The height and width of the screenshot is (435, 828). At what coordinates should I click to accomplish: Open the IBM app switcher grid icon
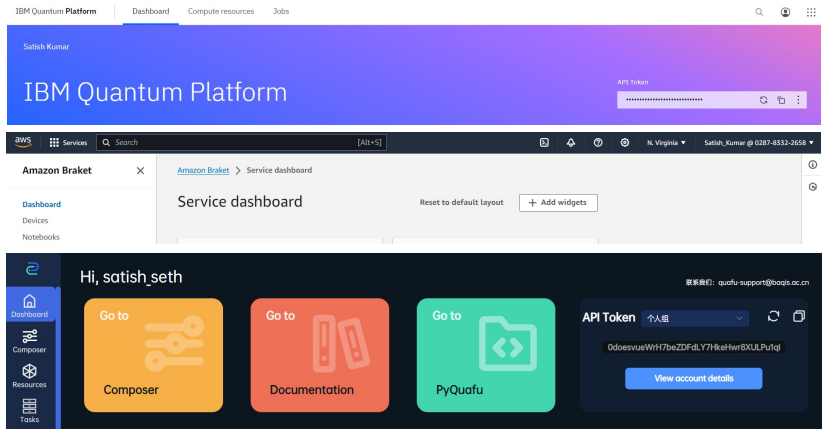pos(811,12)
